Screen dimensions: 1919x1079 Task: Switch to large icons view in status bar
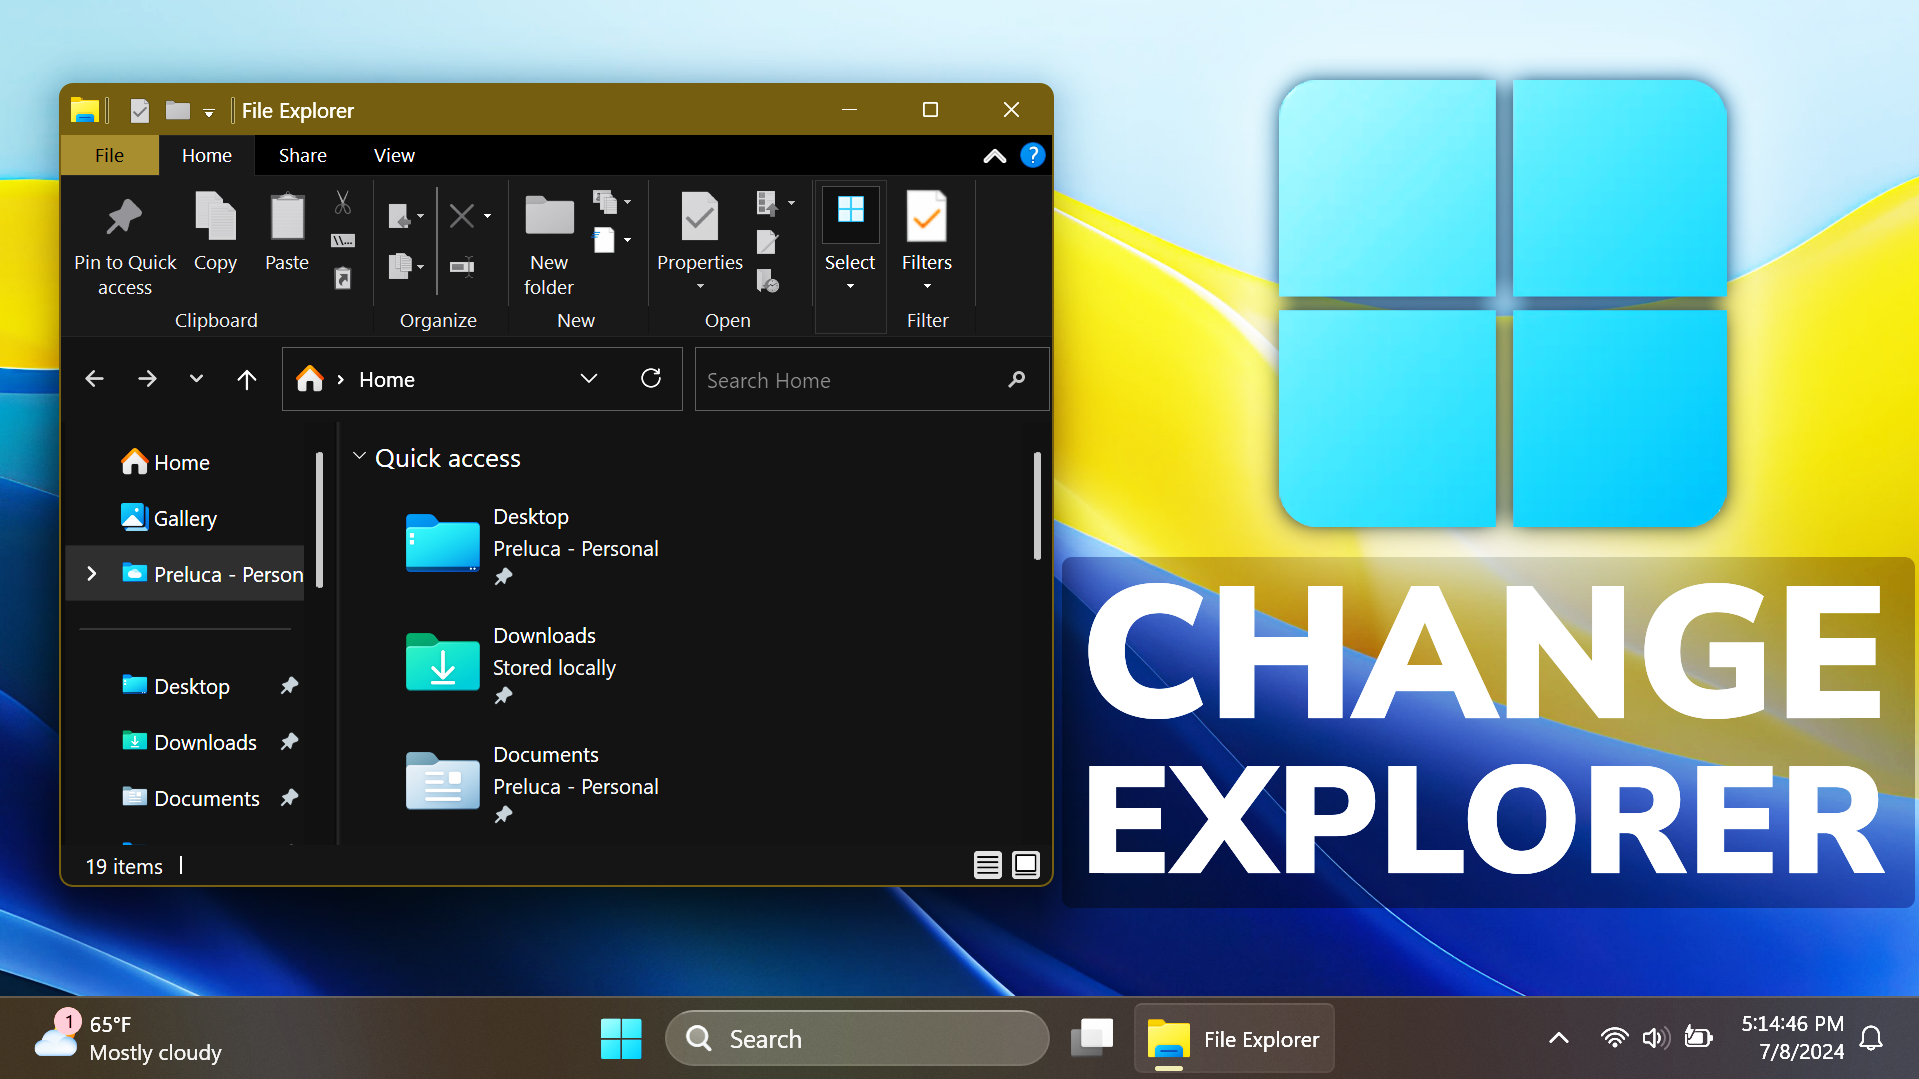click(x=1026, y=865)
